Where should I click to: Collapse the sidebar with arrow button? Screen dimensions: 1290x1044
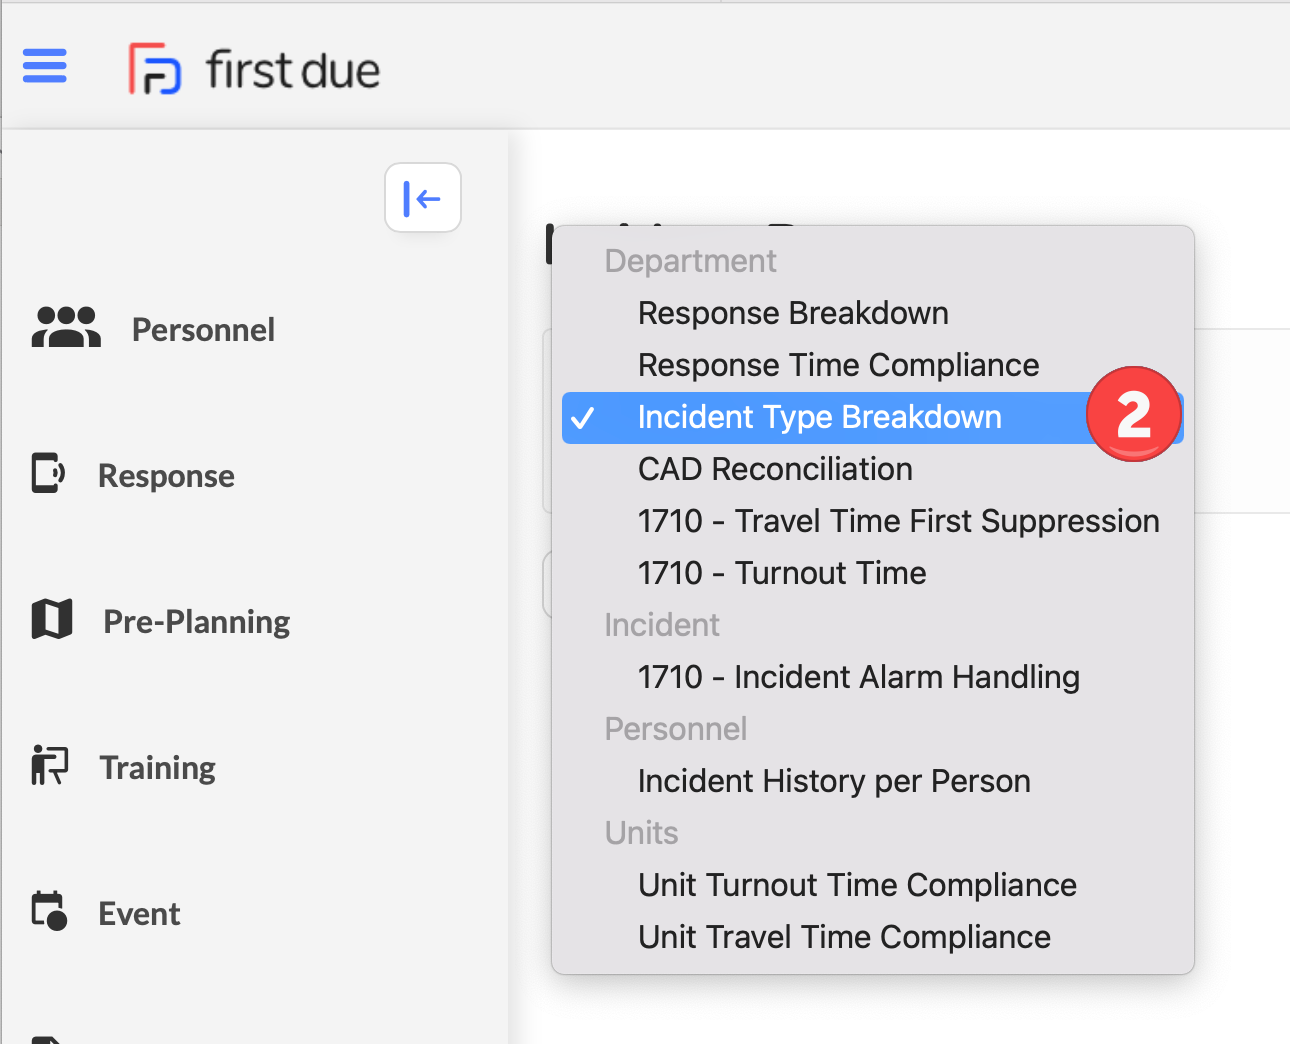[423, 198]
